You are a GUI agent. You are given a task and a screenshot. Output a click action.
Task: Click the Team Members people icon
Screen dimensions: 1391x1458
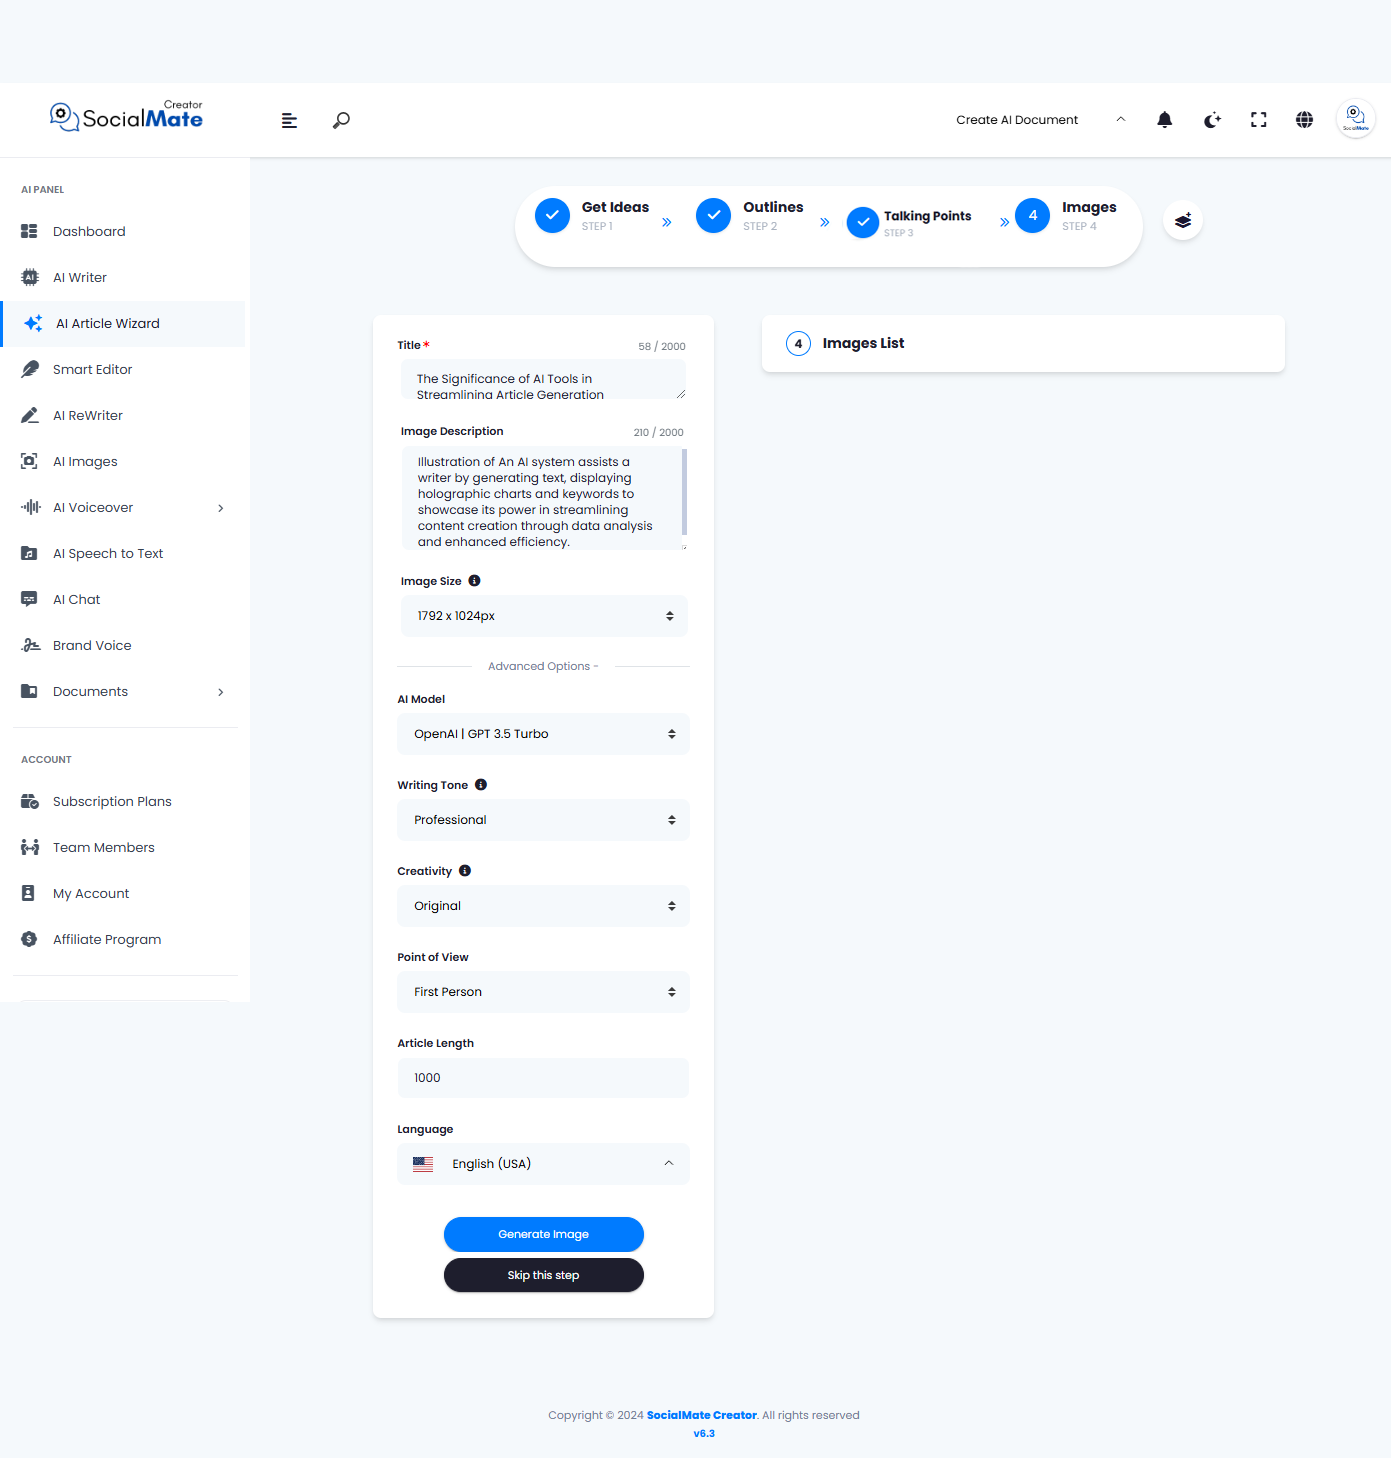point(30,847)
